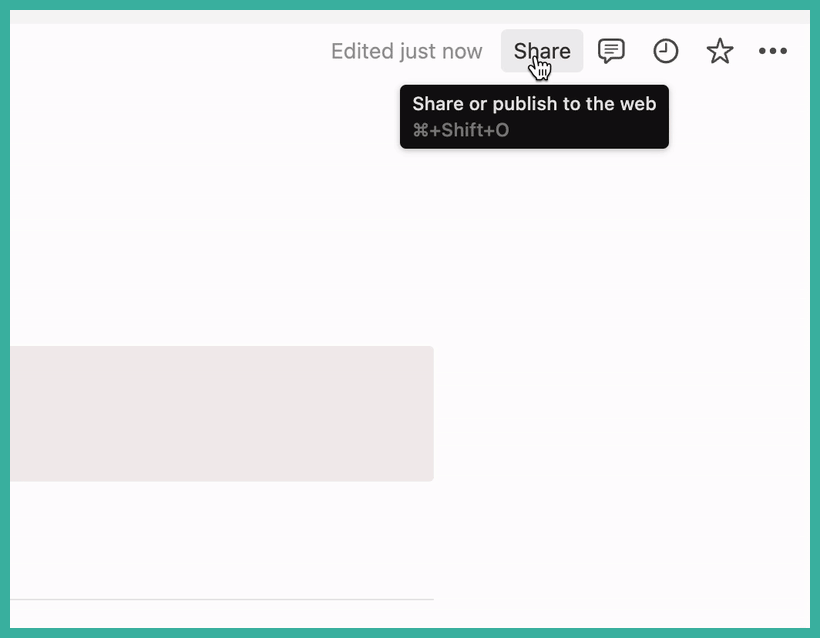Screen dimensions: 820x638
Task: Open the three-dot more options menu
Action: (773, 51)
